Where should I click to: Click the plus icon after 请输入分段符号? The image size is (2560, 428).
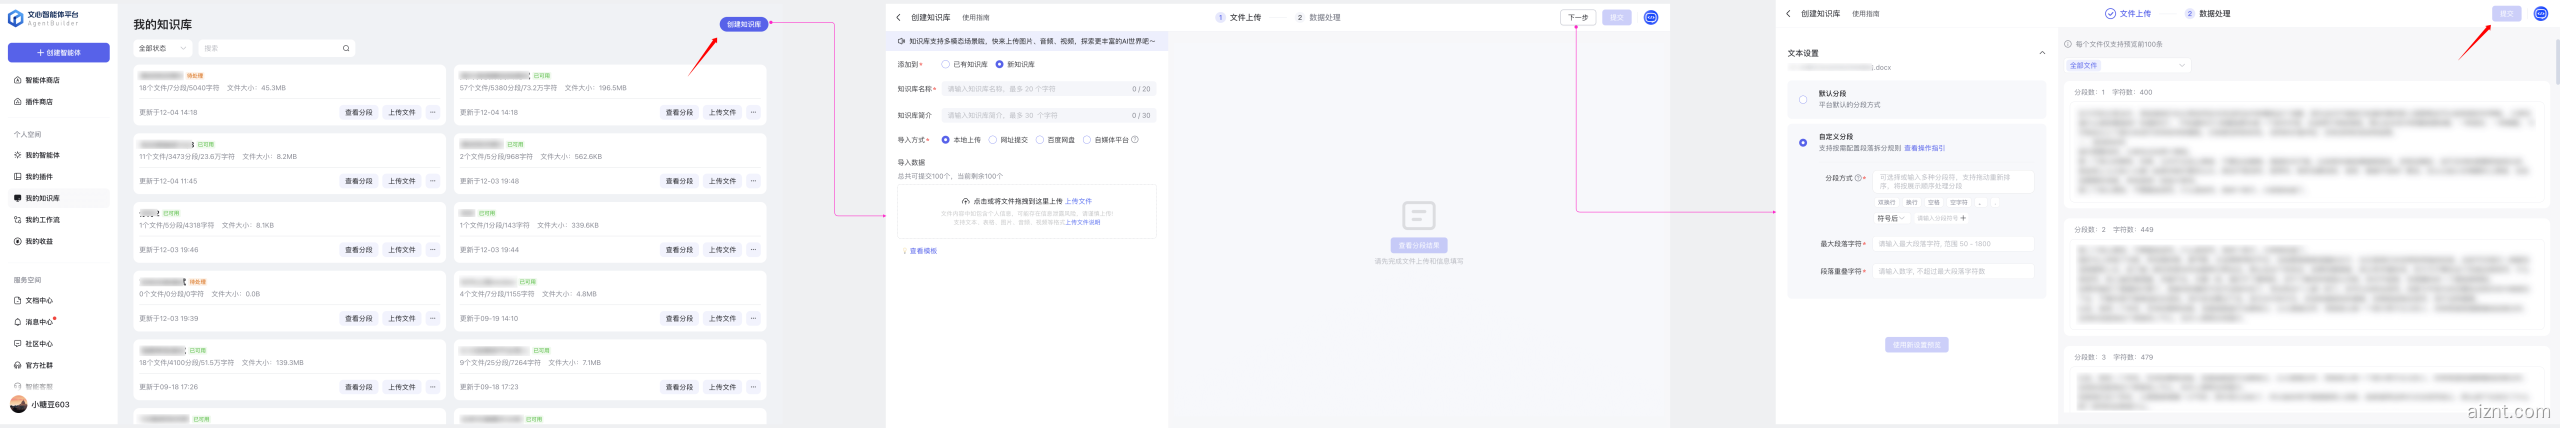(1963, 218)
